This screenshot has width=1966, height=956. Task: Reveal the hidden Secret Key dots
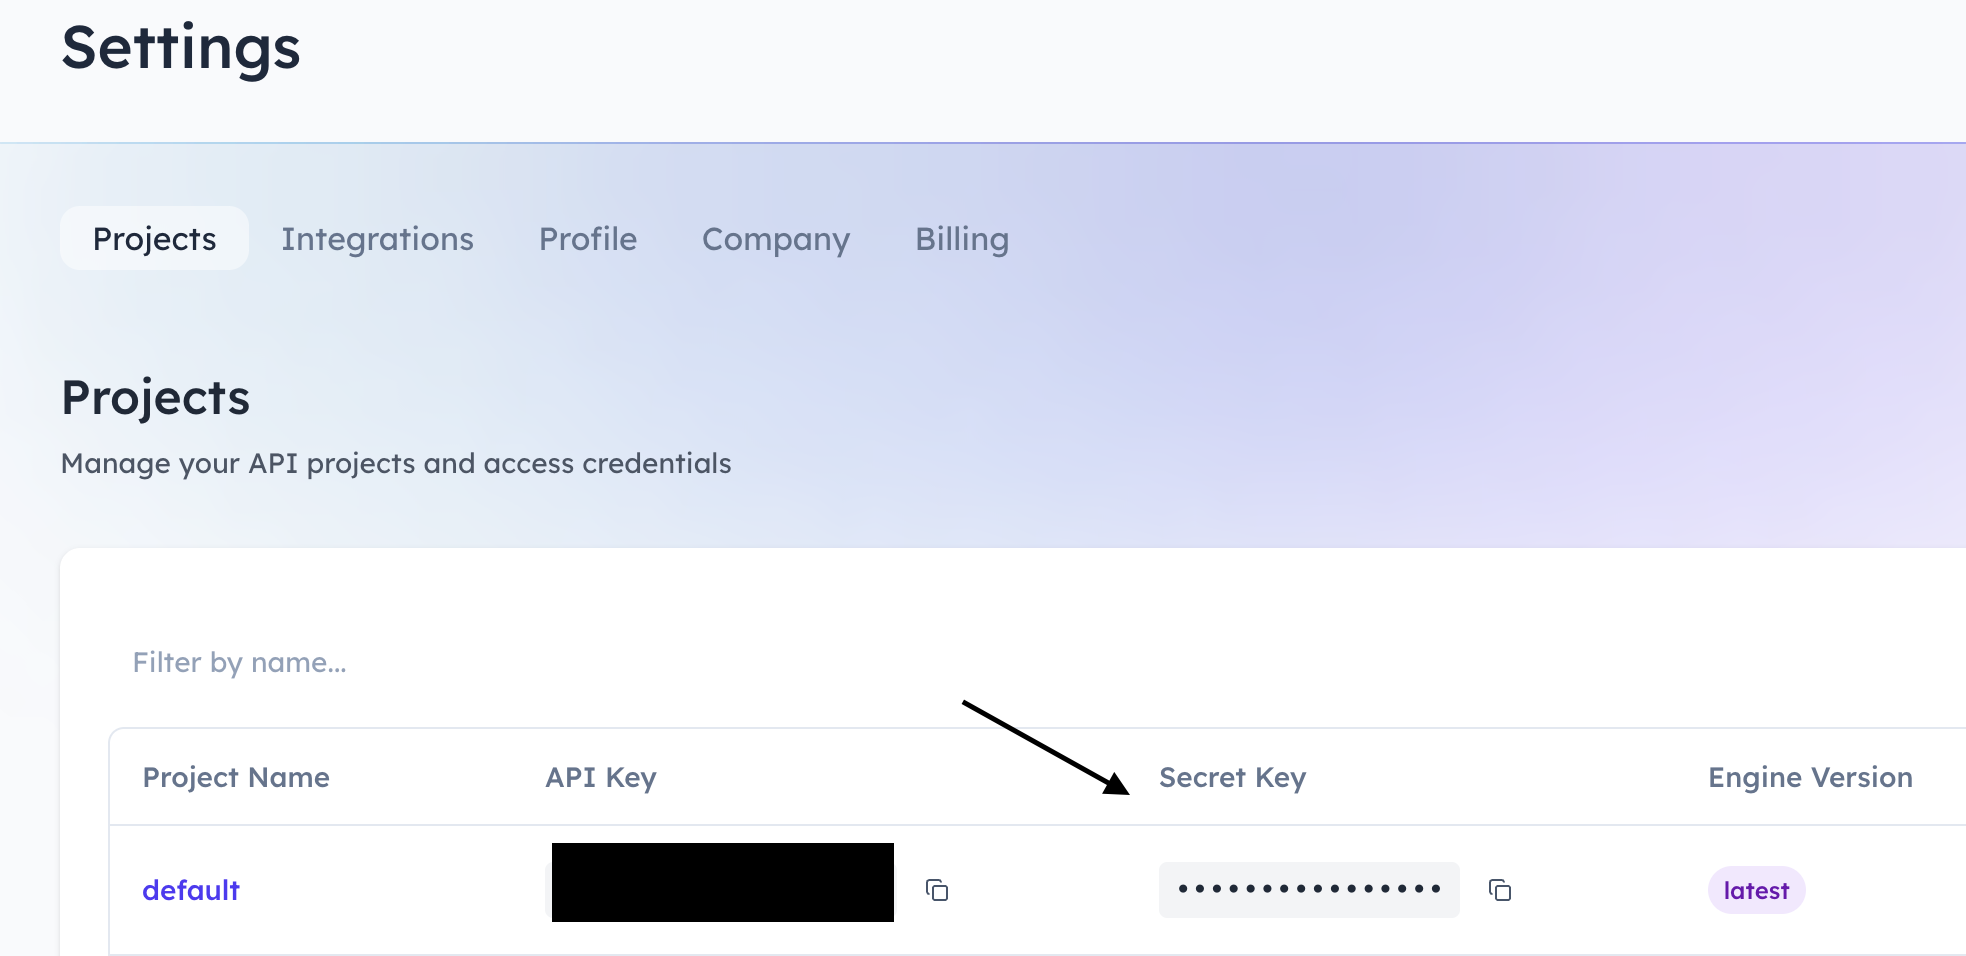click(x=1308, y=889)
